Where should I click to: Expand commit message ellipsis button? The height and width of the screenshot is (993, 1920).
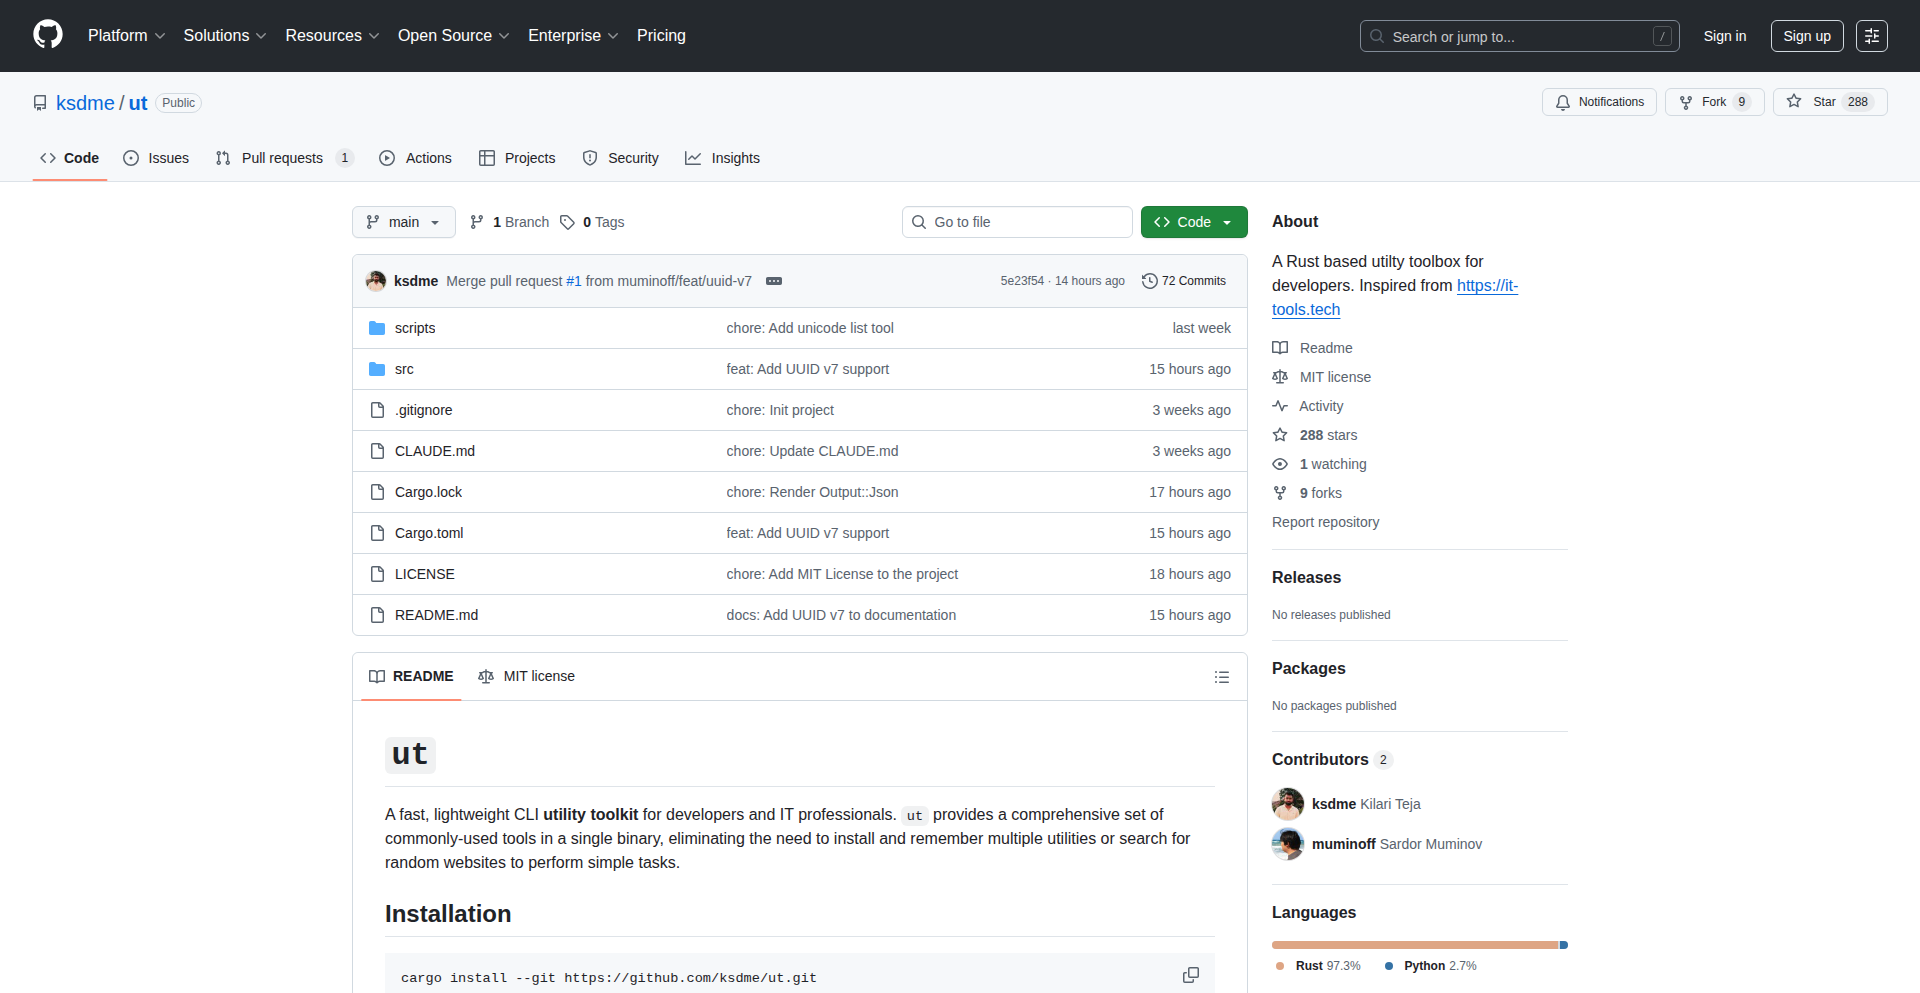[x=774, y=281]
